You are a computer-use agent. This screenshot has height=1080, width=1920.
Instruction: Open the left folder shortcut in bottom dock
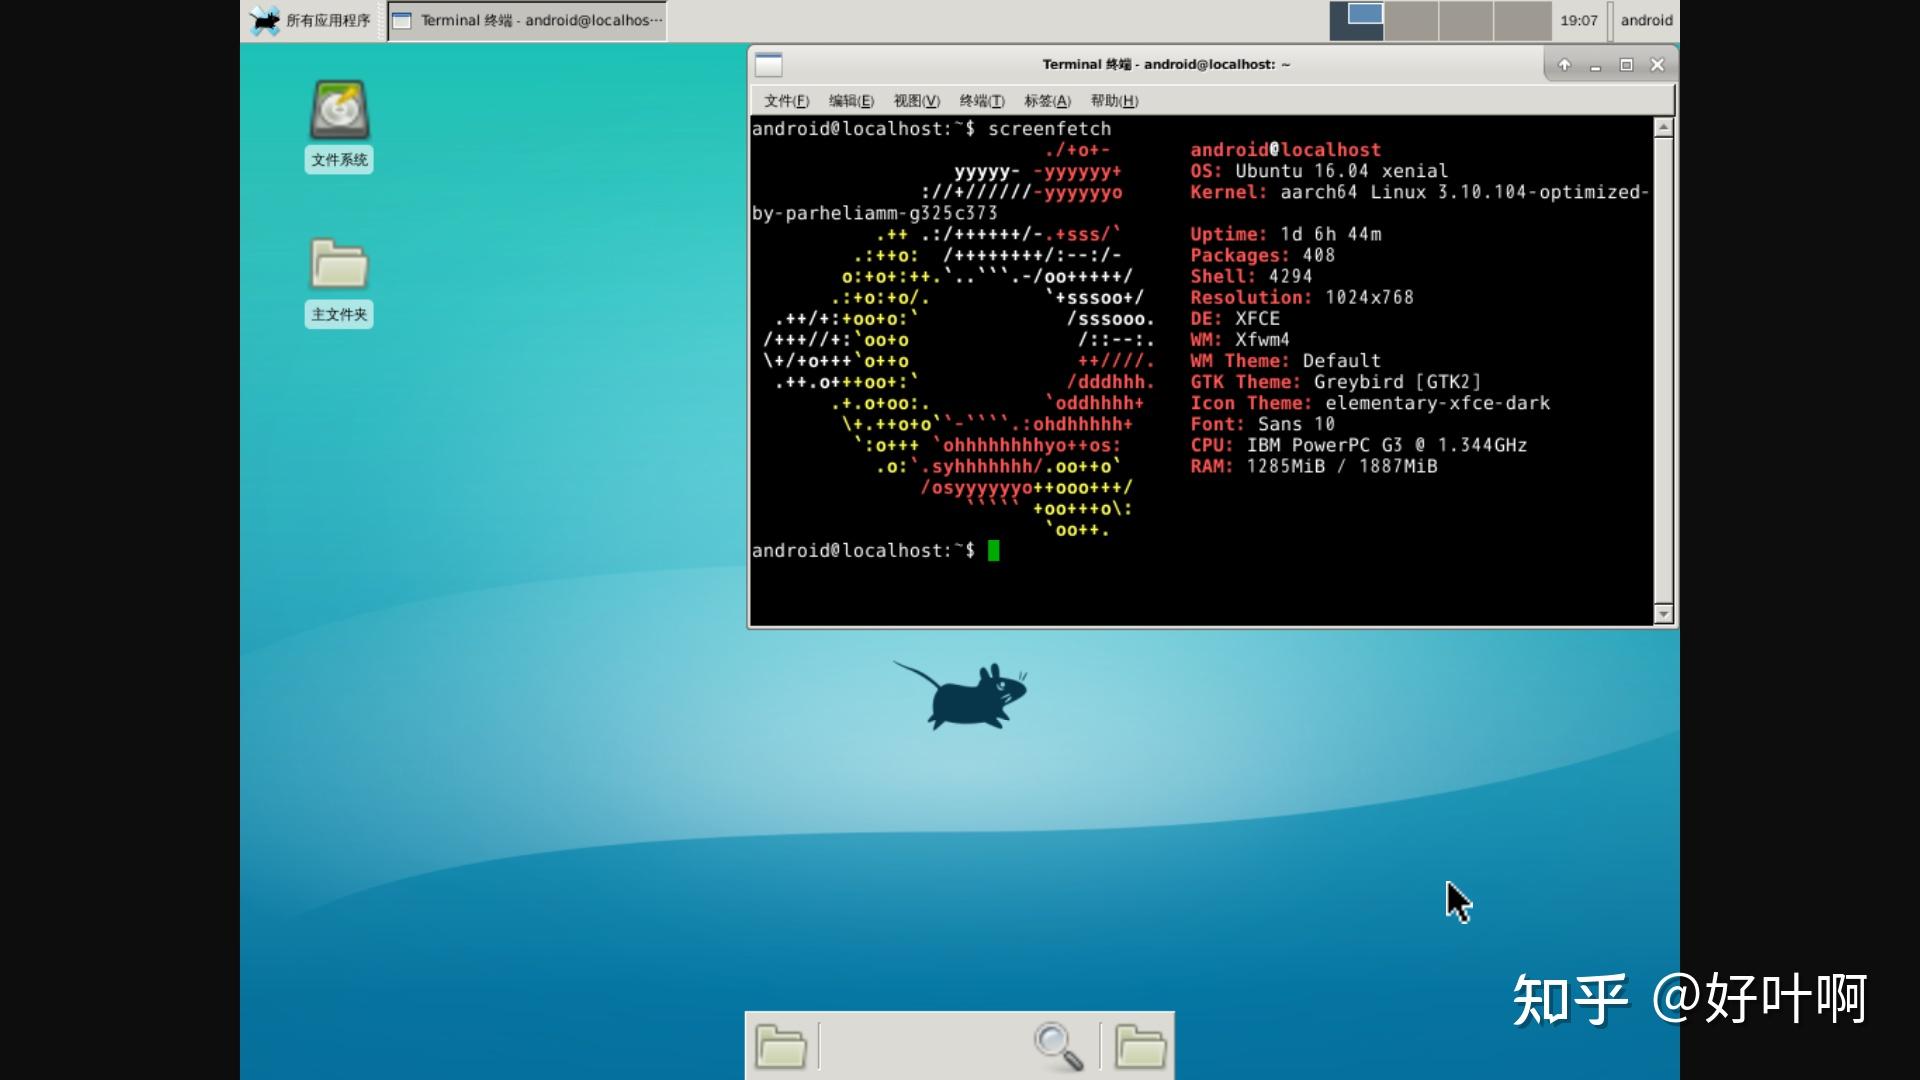tap(781, 1046)
